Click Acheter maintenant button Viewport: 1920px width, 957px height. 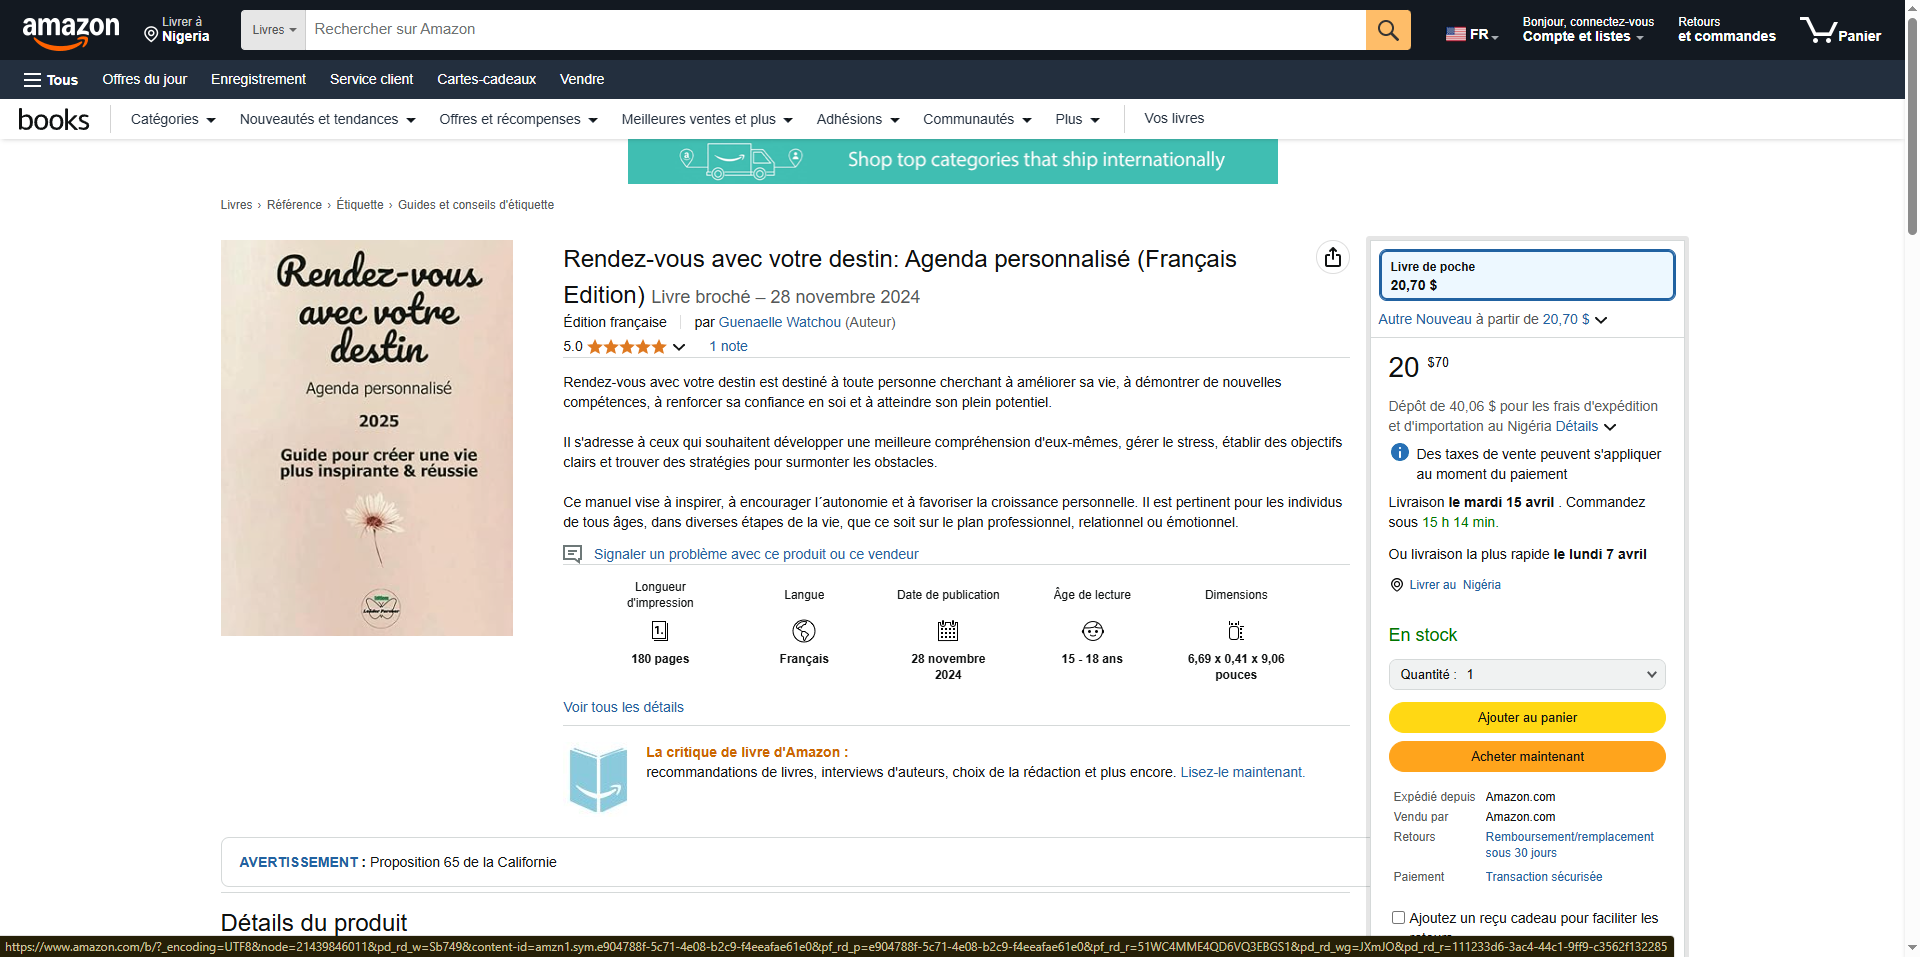point(1527,756)
